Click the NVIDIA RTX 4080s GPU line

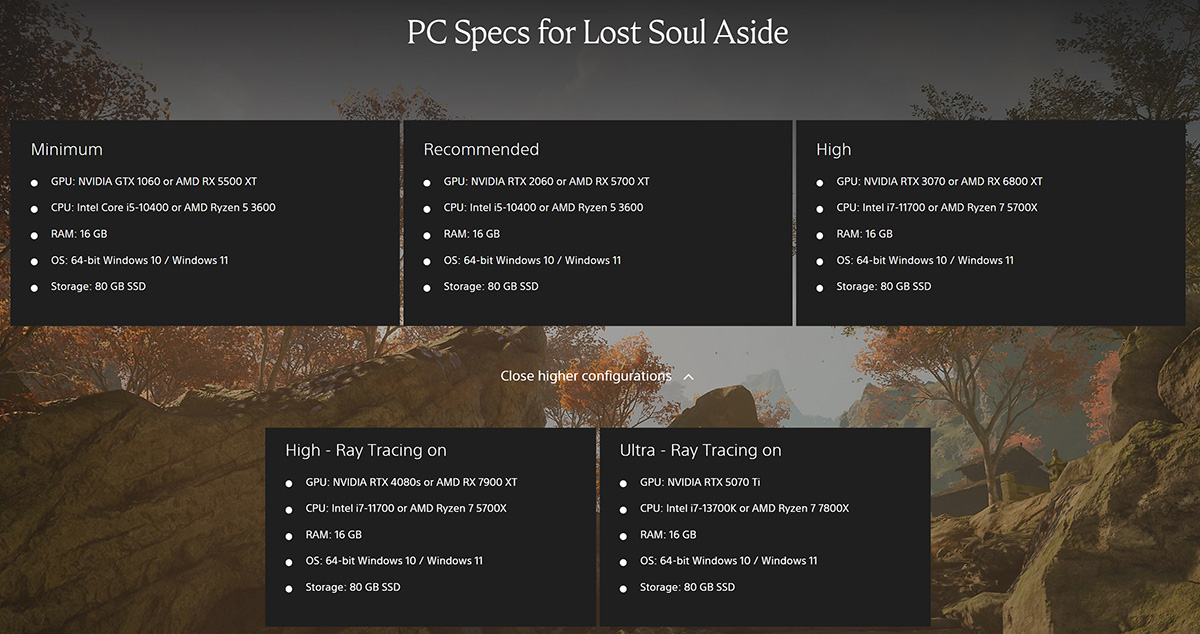411,482
